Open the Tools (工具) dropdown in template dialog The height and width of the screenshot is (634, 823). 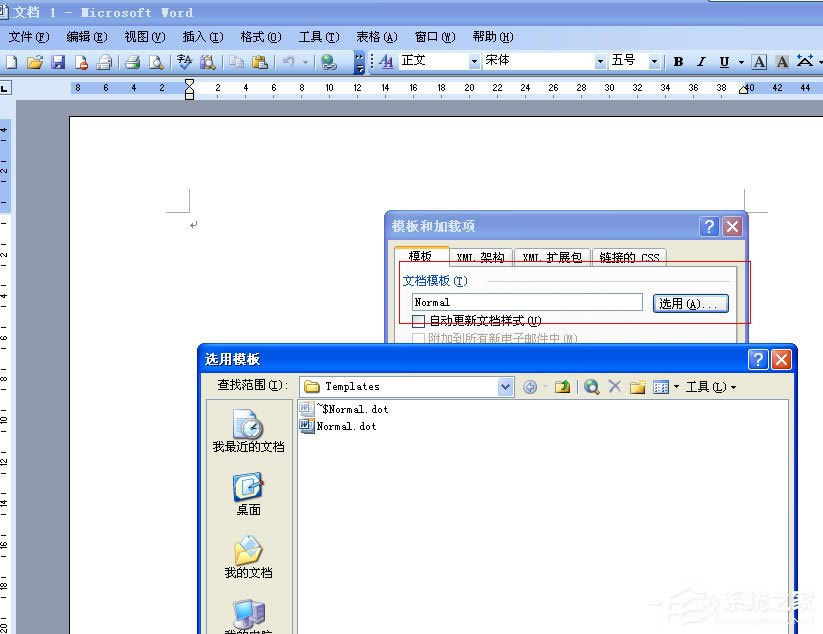pyautogui.click(x=711, y=387)
